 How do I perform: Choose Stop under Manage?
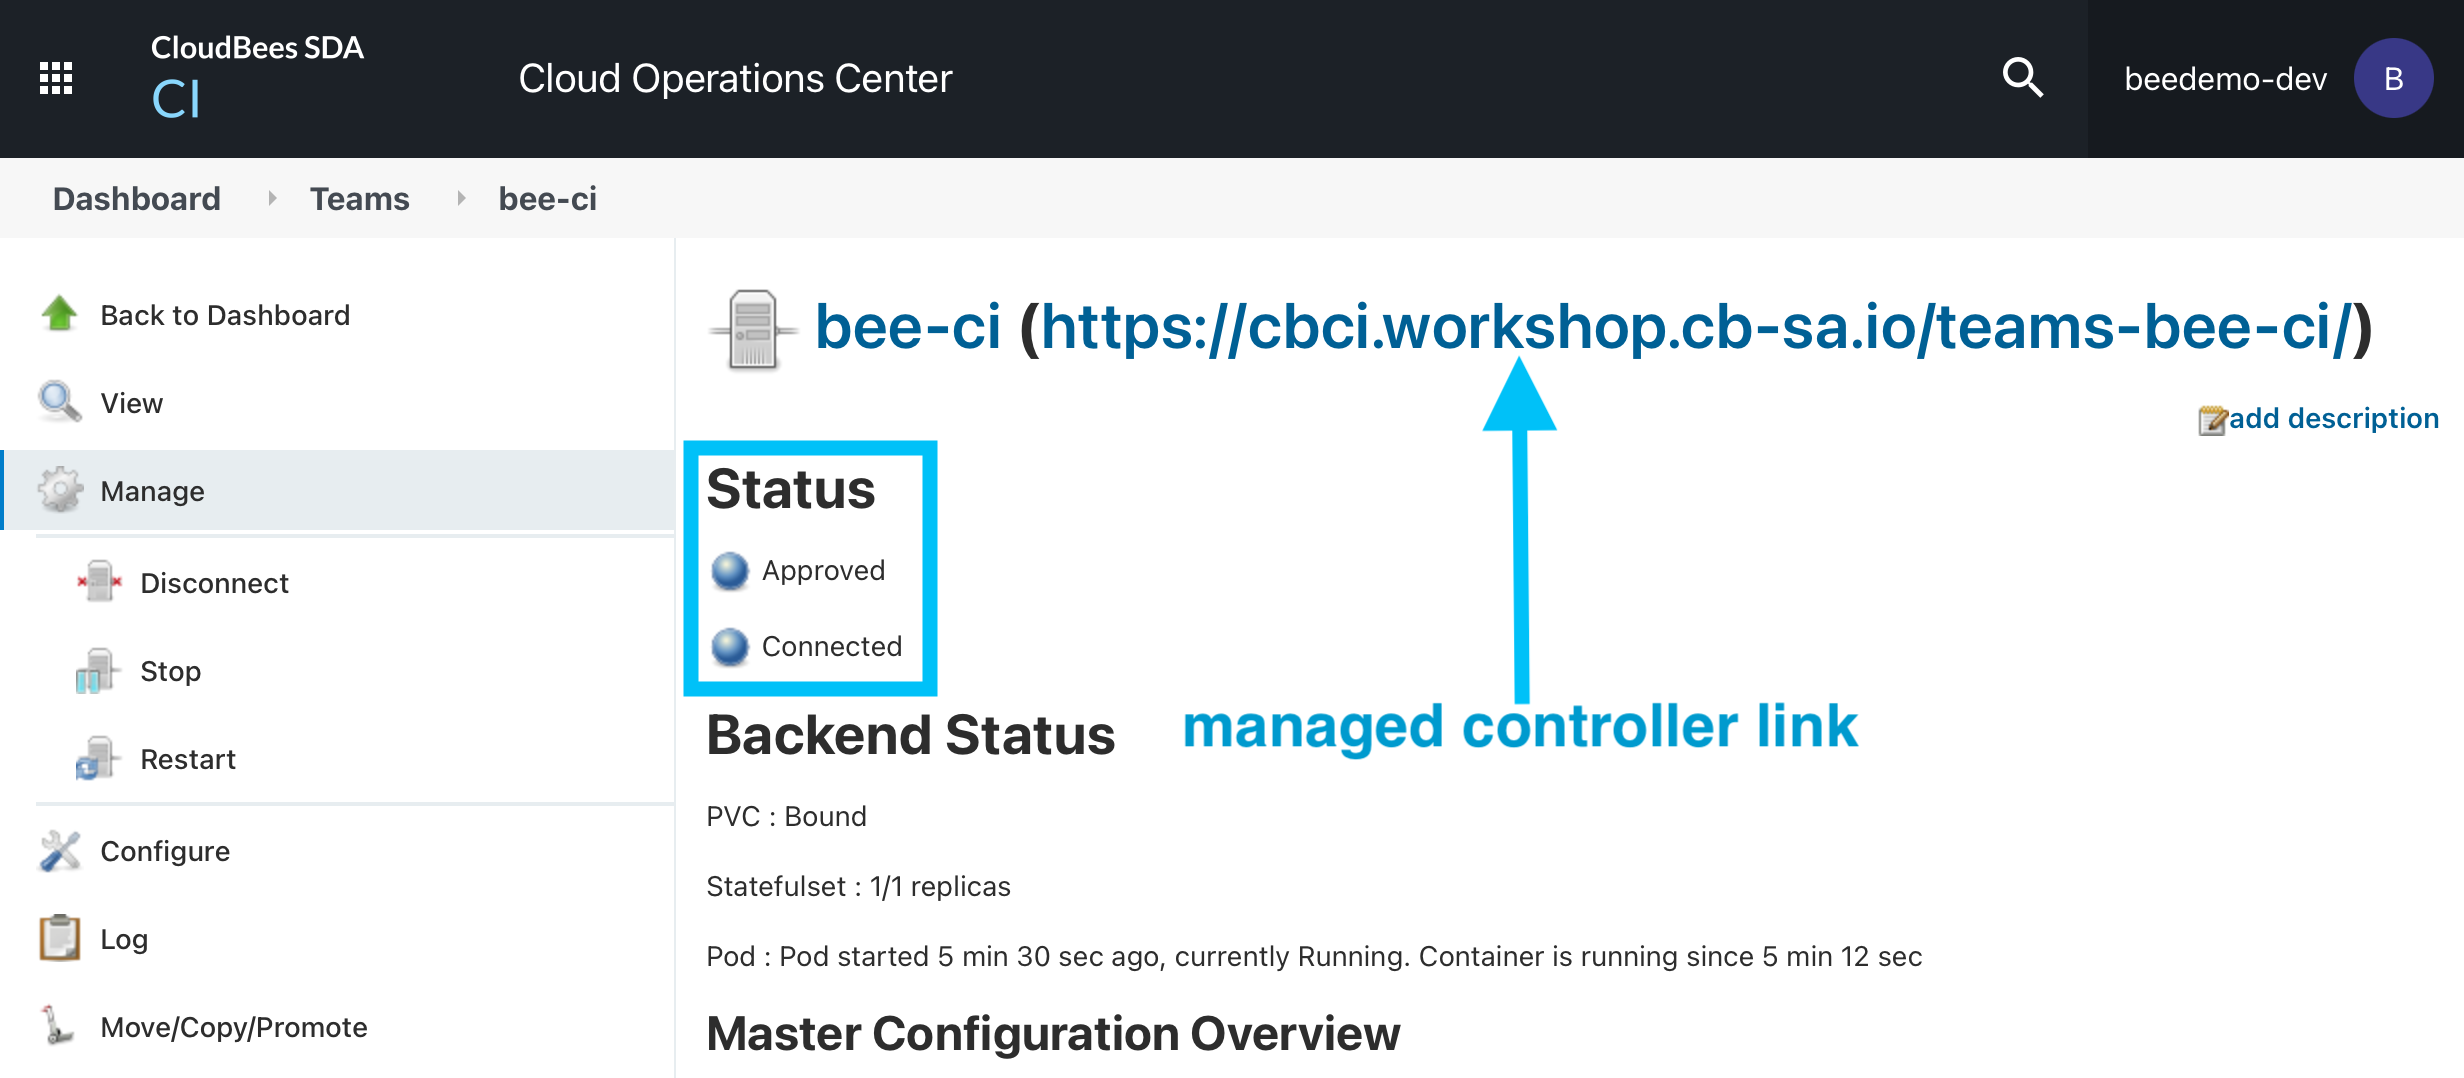(170, 671)
